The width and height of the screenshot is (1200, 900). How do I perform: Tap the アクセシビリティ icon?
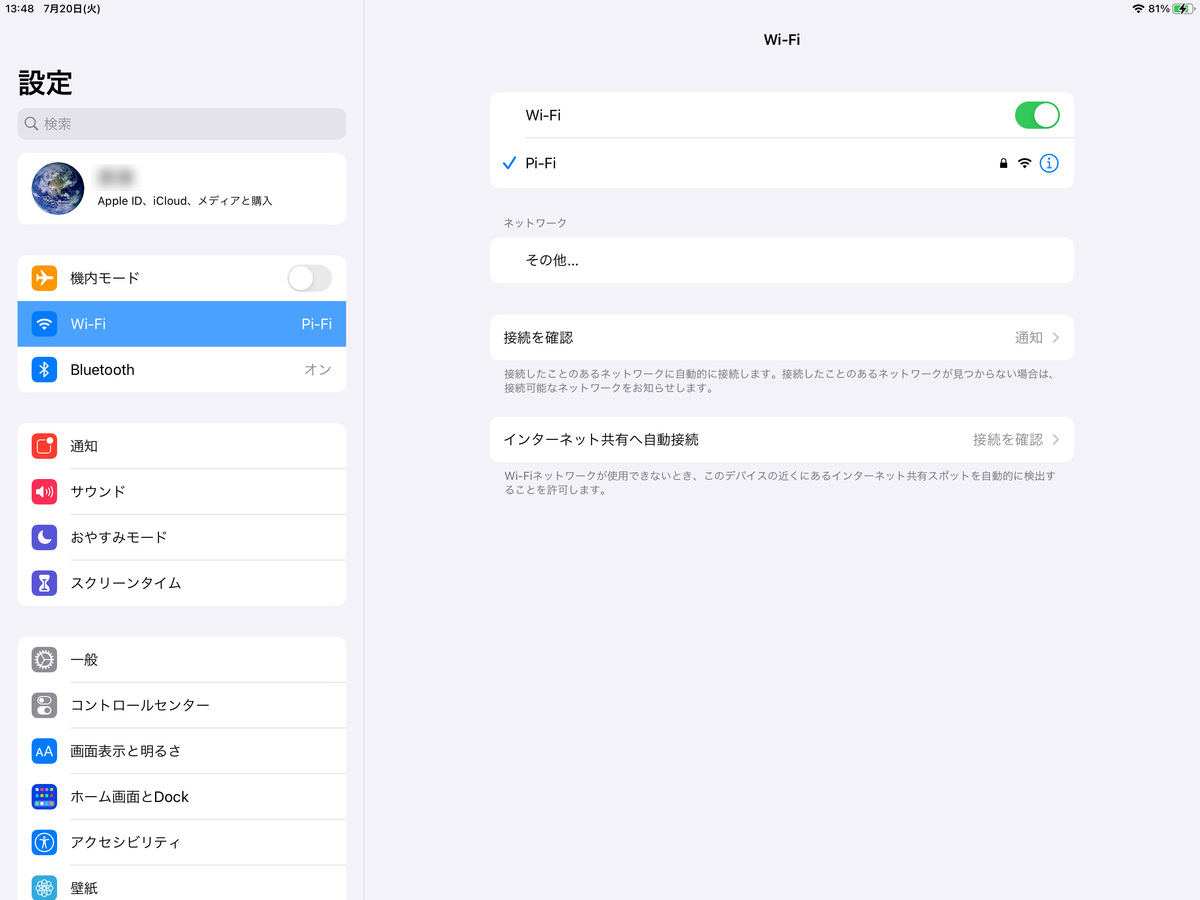point(44,842)
